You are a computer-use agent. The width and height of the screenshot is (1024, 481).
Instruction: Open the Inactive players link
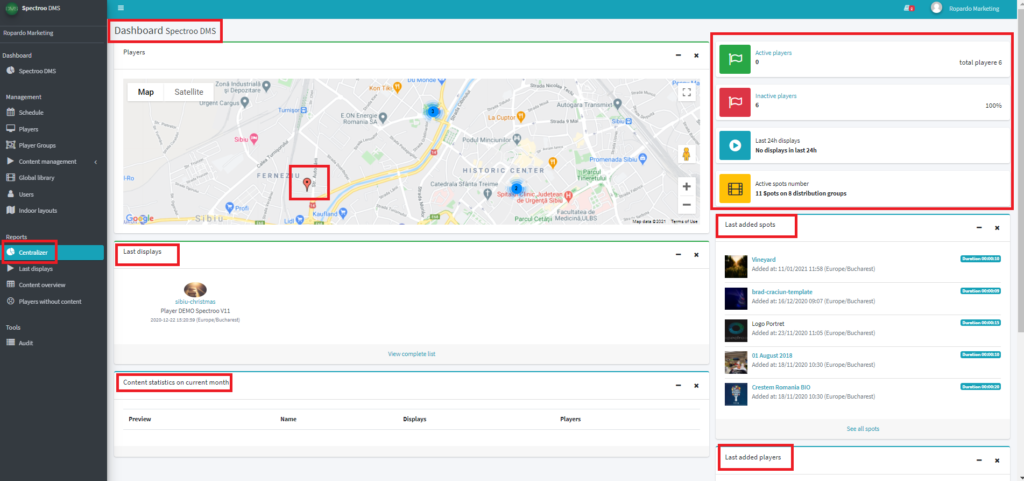(x=776, y=96)
